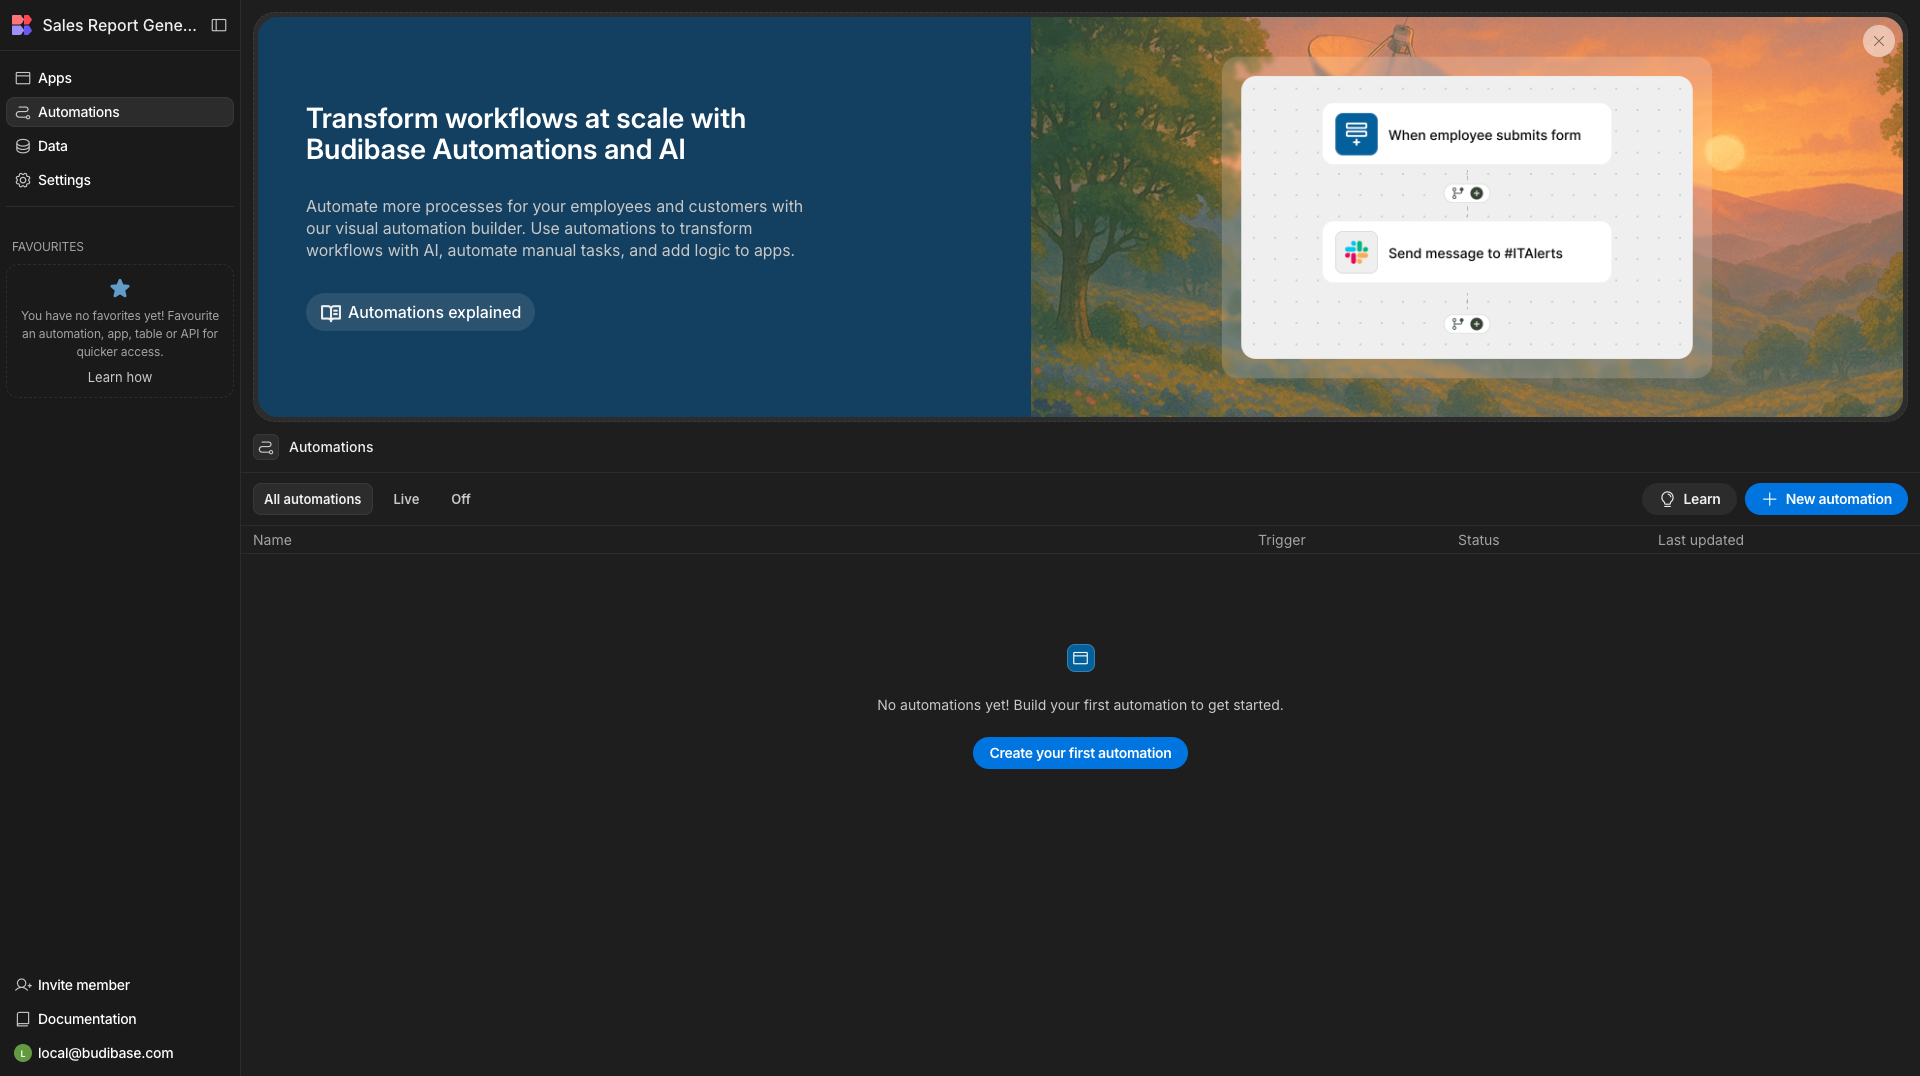Click the When employee submits form card
Viewport: 1920px width, 1076px height.
[x=1467, y=134]
